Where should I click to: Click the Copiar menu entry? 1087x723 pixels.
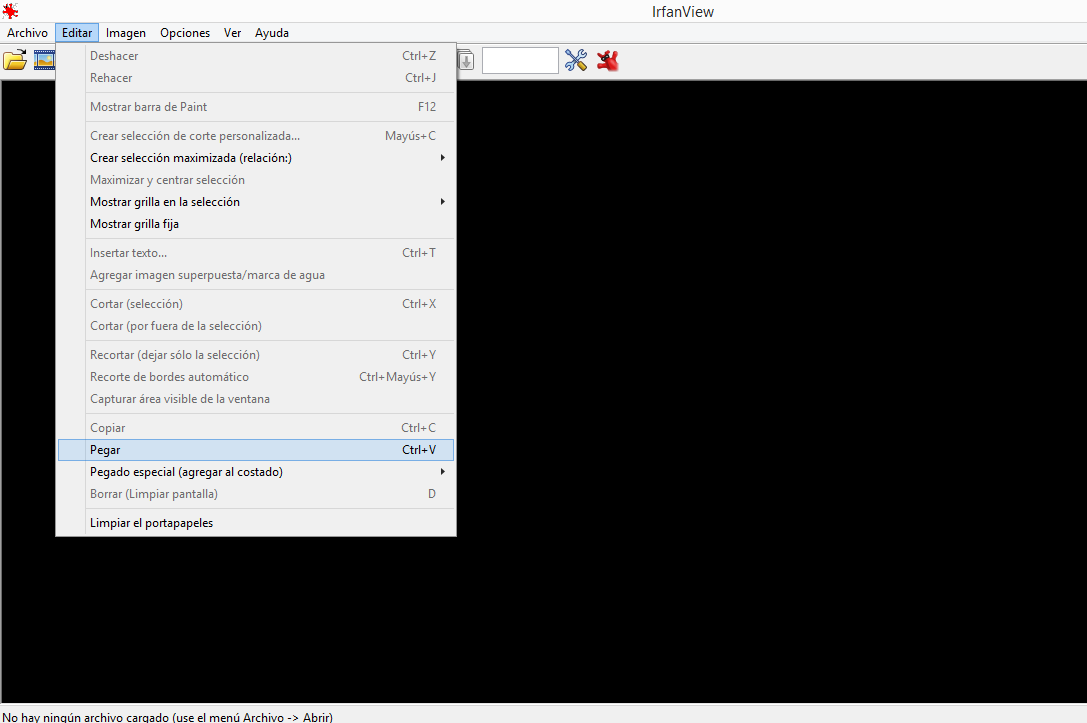(256, 428)
